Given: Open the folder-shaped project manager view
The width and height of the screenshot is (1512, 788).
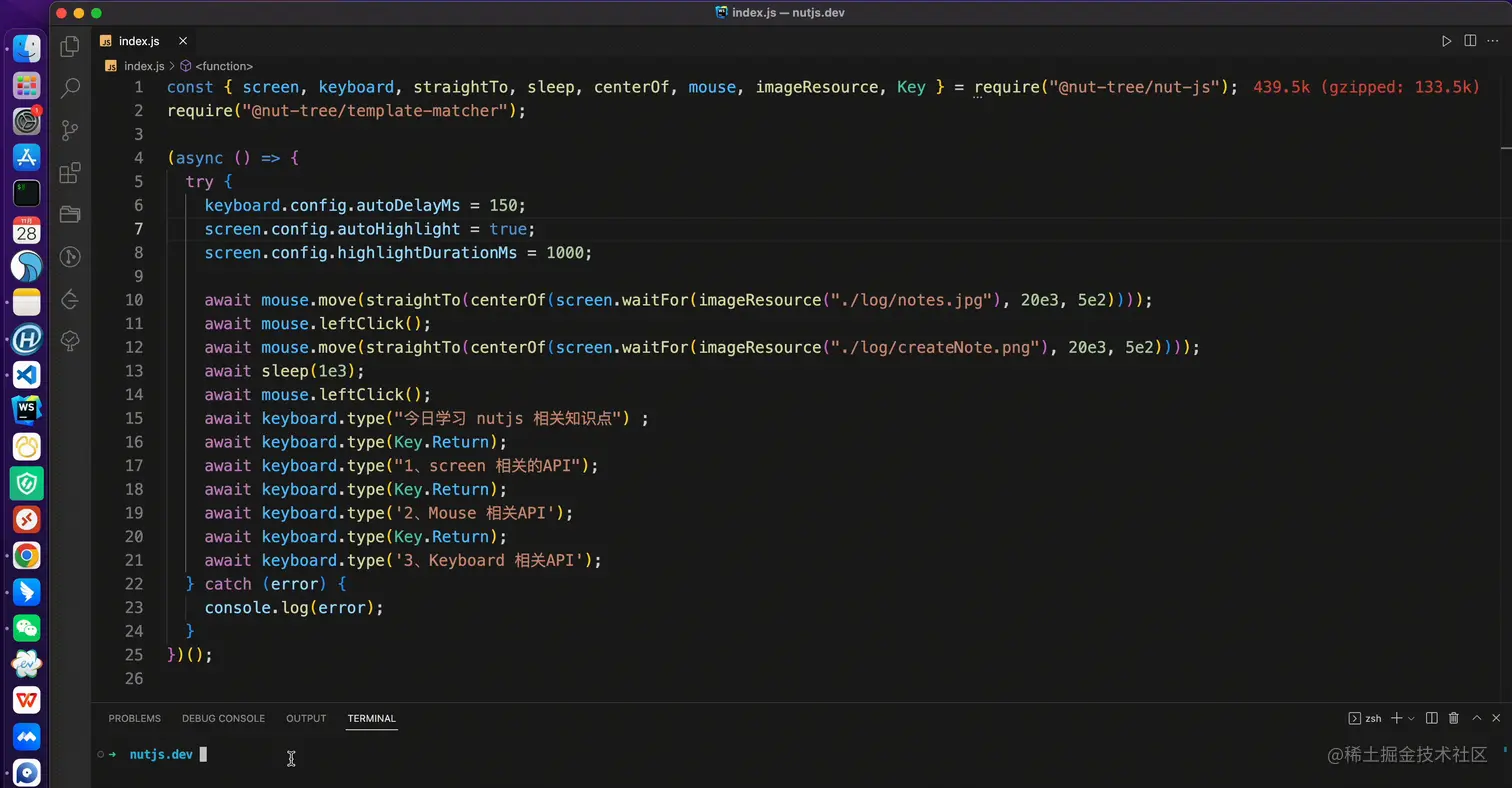Looking at the screenshot, I should click(x=70, y=214).
